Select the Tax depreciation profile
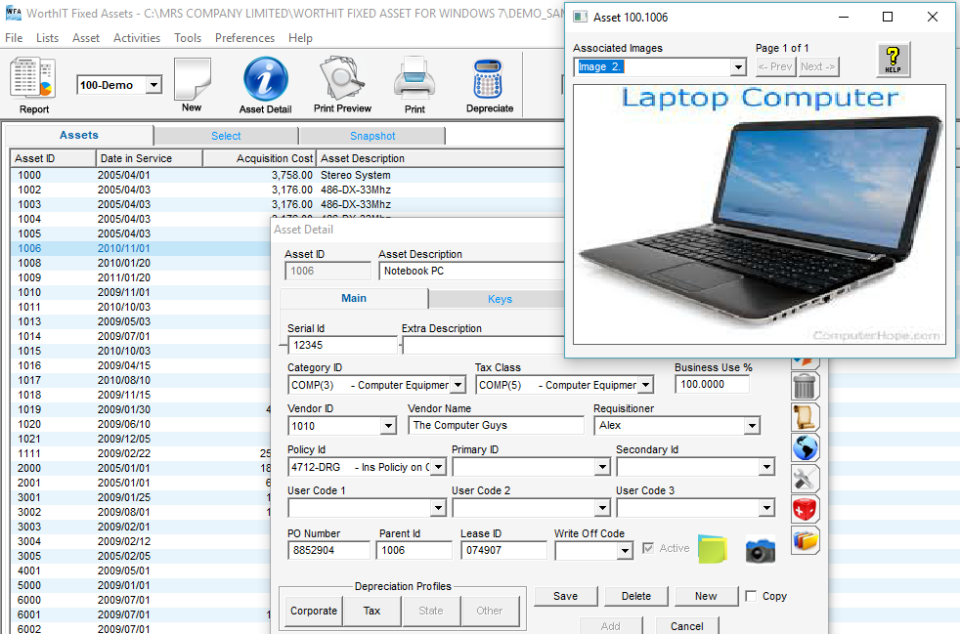The height and width of the screenshot is (634, 960). 372,610
